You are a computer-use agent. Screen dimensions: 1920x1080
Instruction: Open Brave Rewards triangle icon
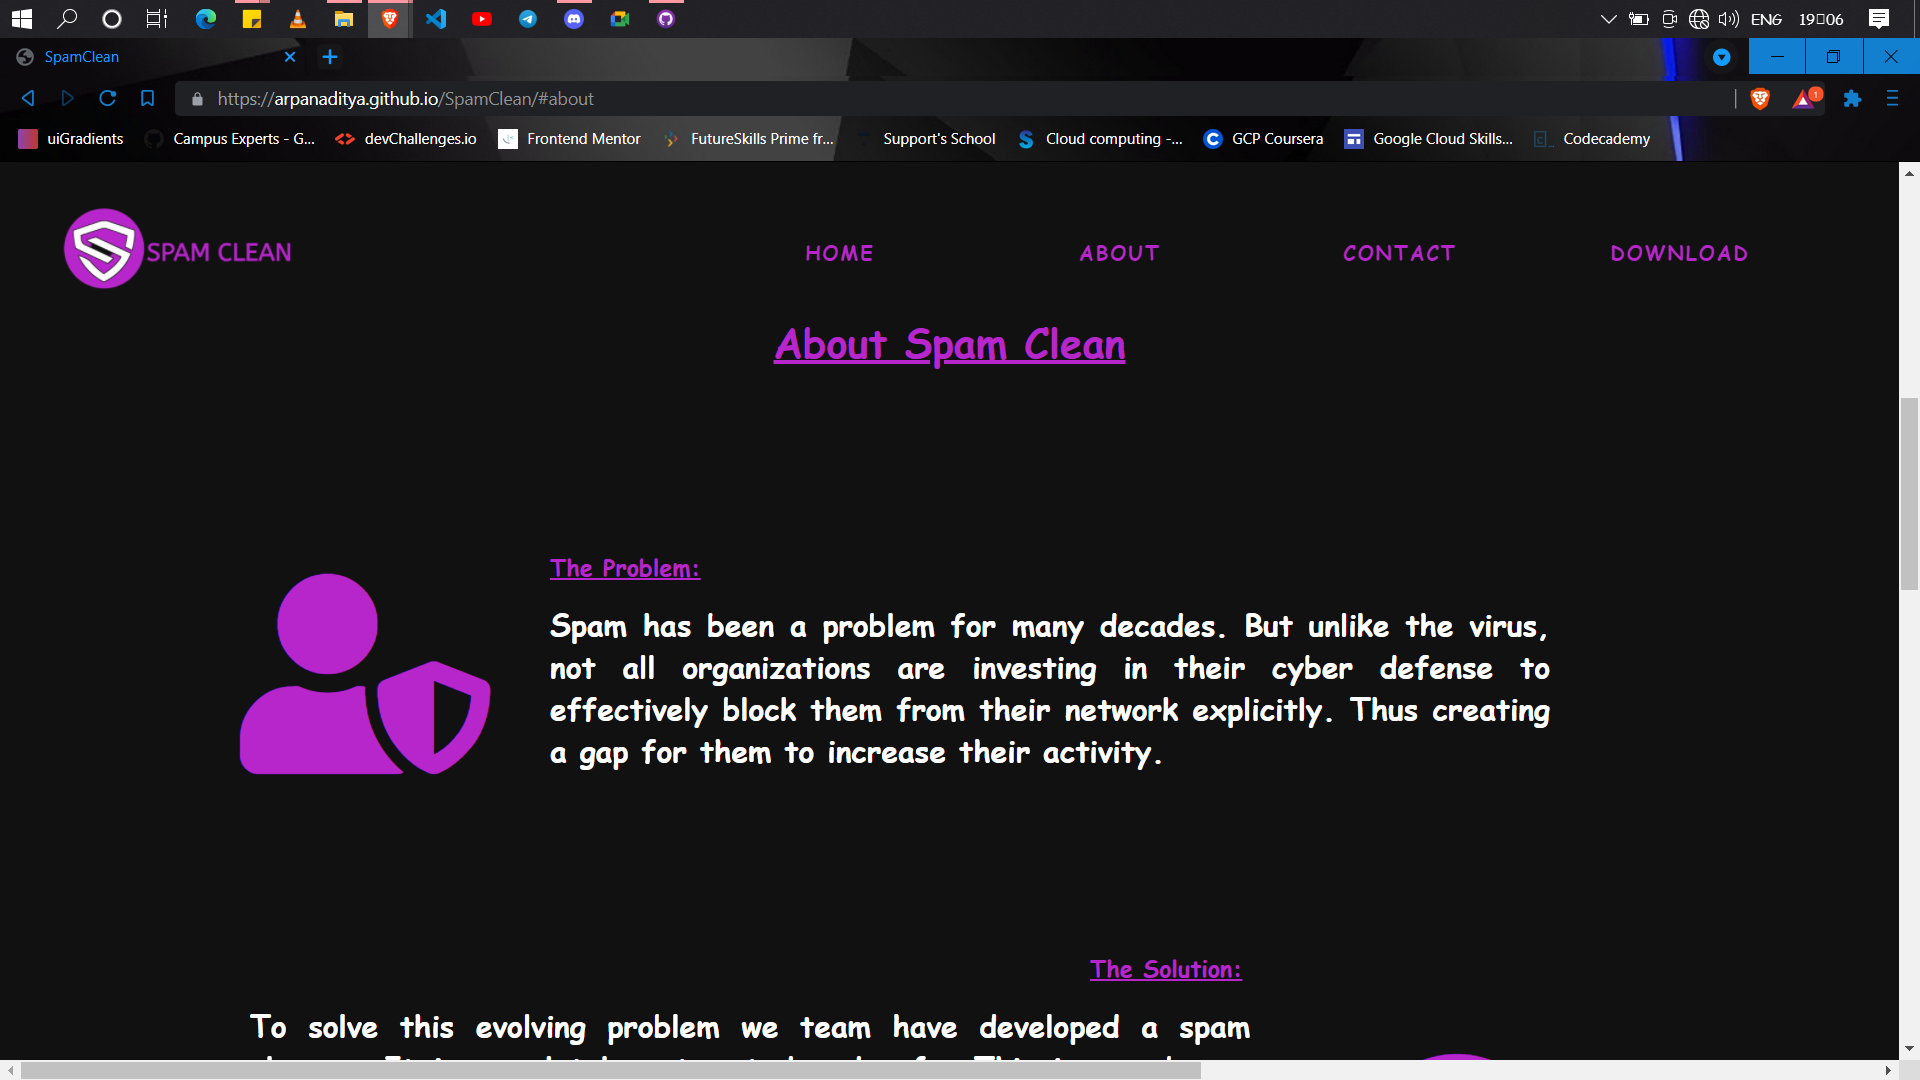click(1803, 98)
